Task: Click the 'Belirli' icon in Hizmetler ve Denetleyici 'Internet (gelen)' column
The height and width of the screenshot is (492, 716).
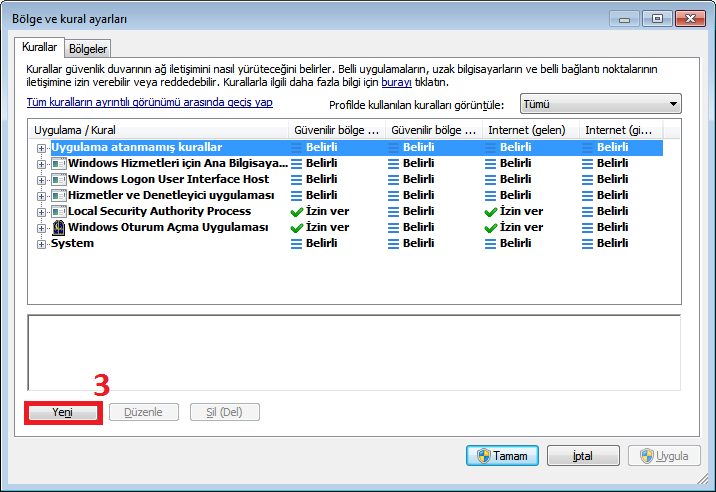Action: (x=490, y=196)
